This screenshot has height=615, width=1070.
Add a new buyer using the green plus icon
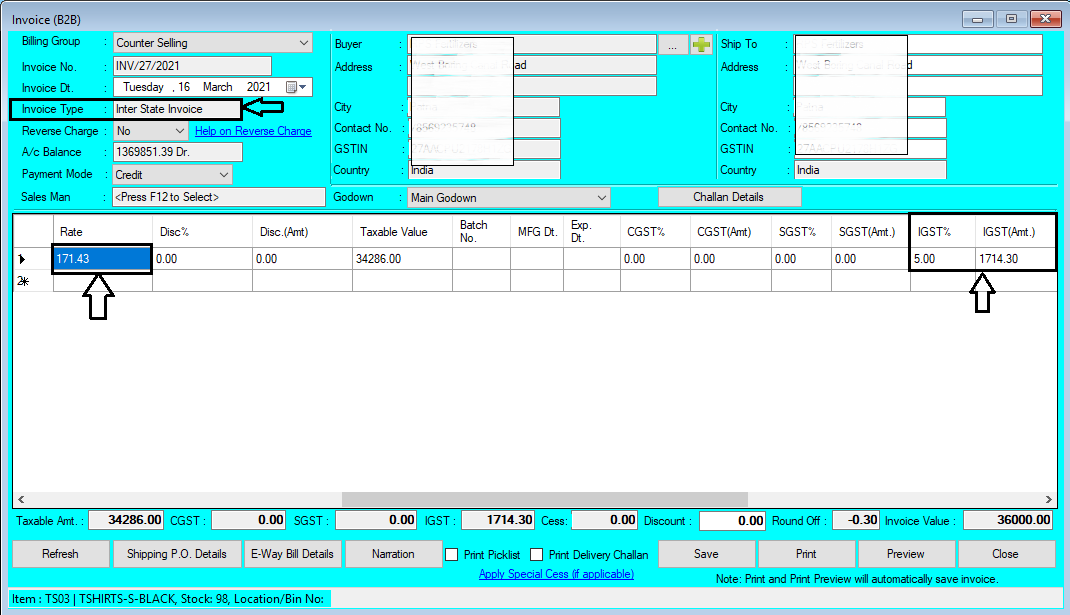click(700, 43)
